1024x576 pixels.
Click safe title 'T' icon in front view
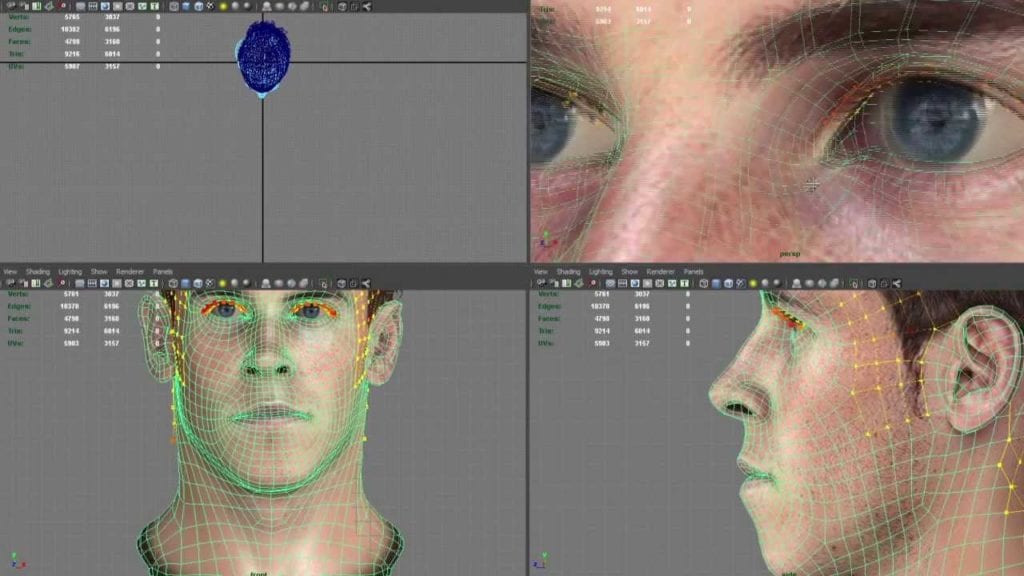(151, 284)
